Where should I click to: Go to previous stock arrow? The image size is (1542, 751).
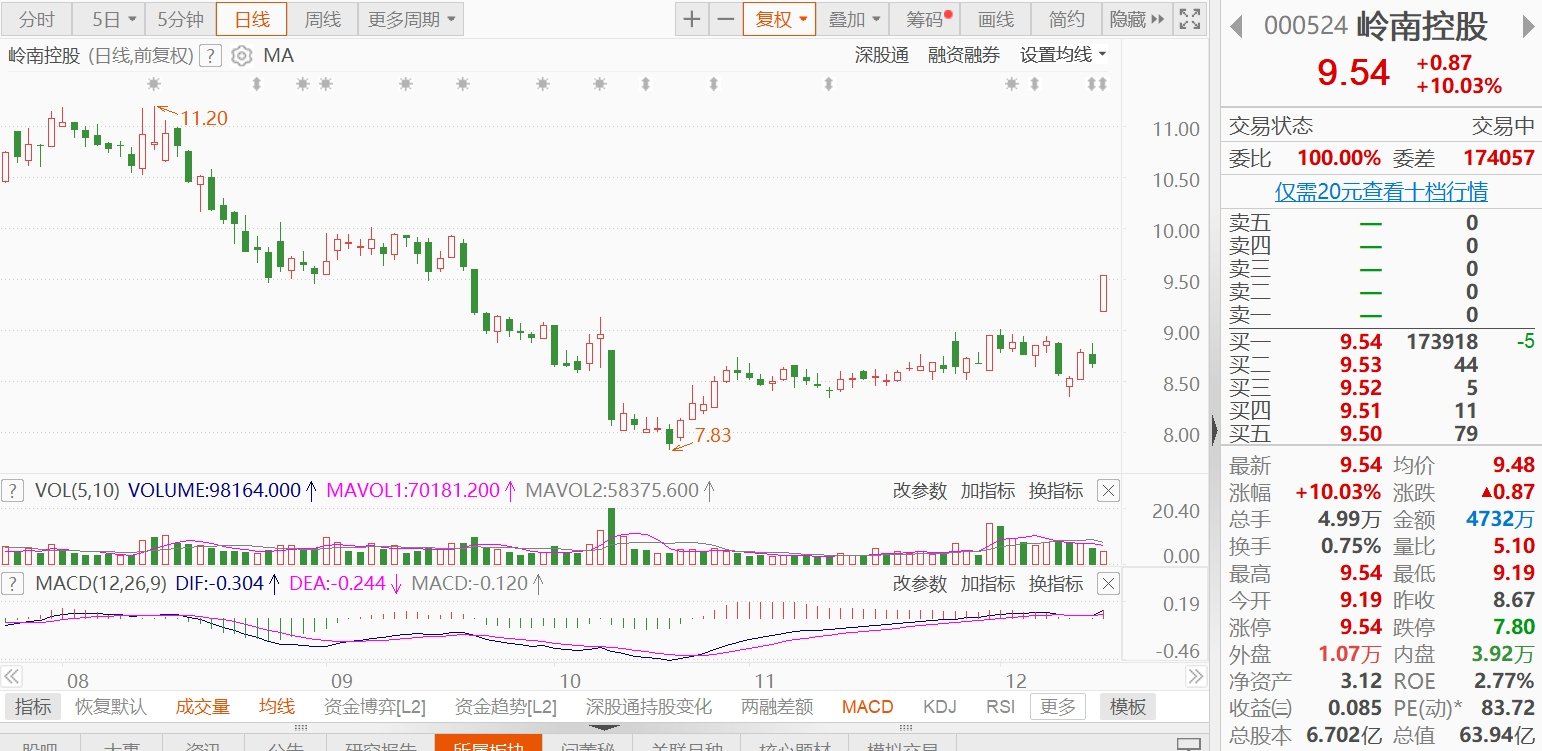[x=1236, y=26]
